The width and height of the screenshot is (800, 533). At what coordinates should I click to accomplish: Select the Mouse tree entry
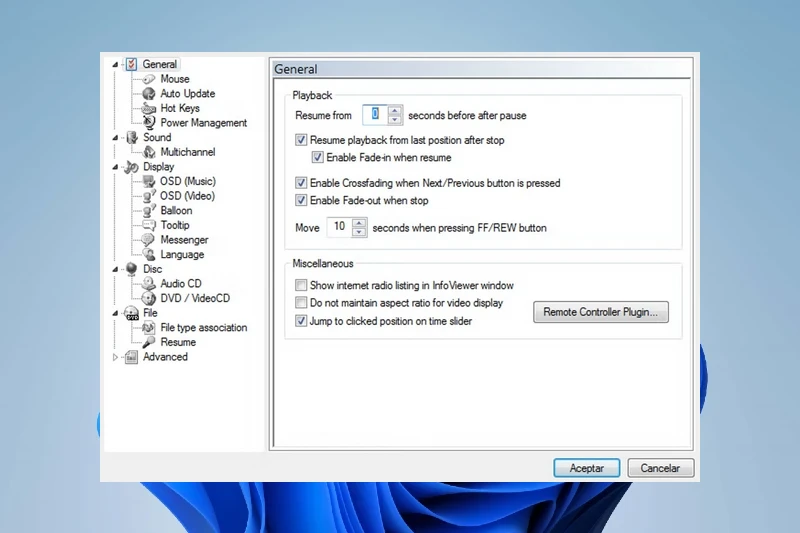point(175,79)
